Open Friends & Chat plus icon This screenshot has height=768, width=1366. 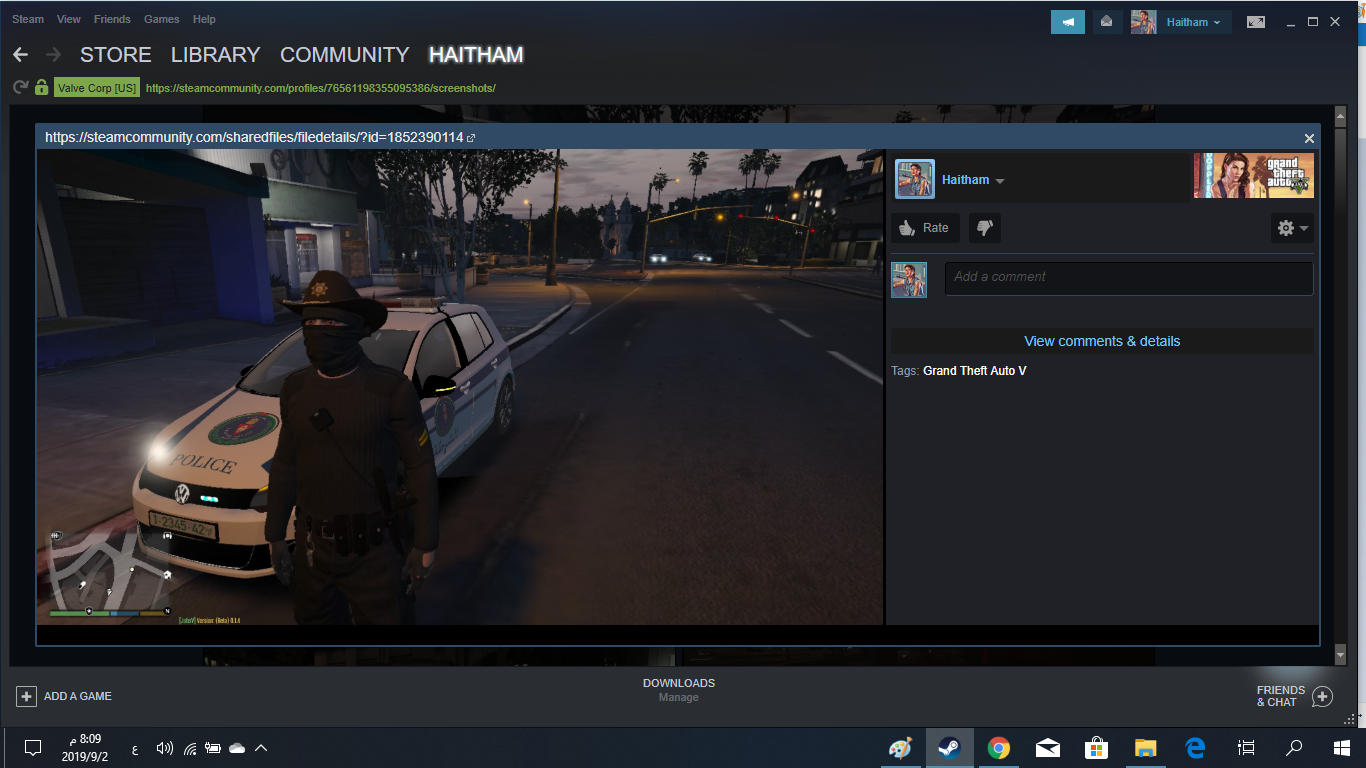pos(1322,696)
